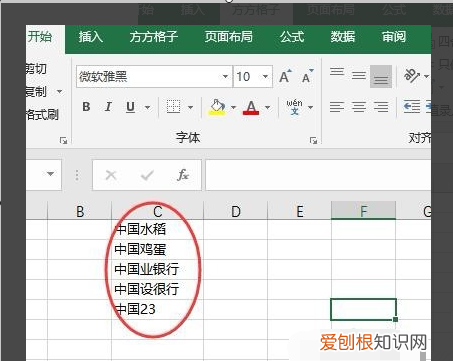This screenshot has height=361, width=453.
Task: Open underline style dropdown arrow
Action: pyautogui.click(x=147, y=107)
